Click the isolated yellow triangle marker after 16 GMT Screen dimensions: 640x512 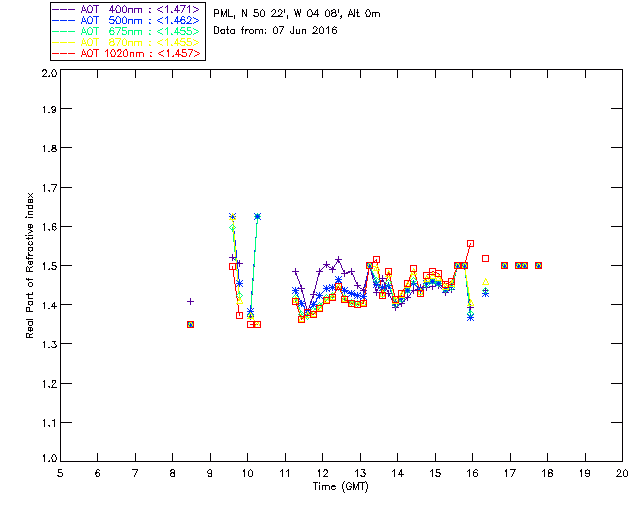tap(485, 282)
